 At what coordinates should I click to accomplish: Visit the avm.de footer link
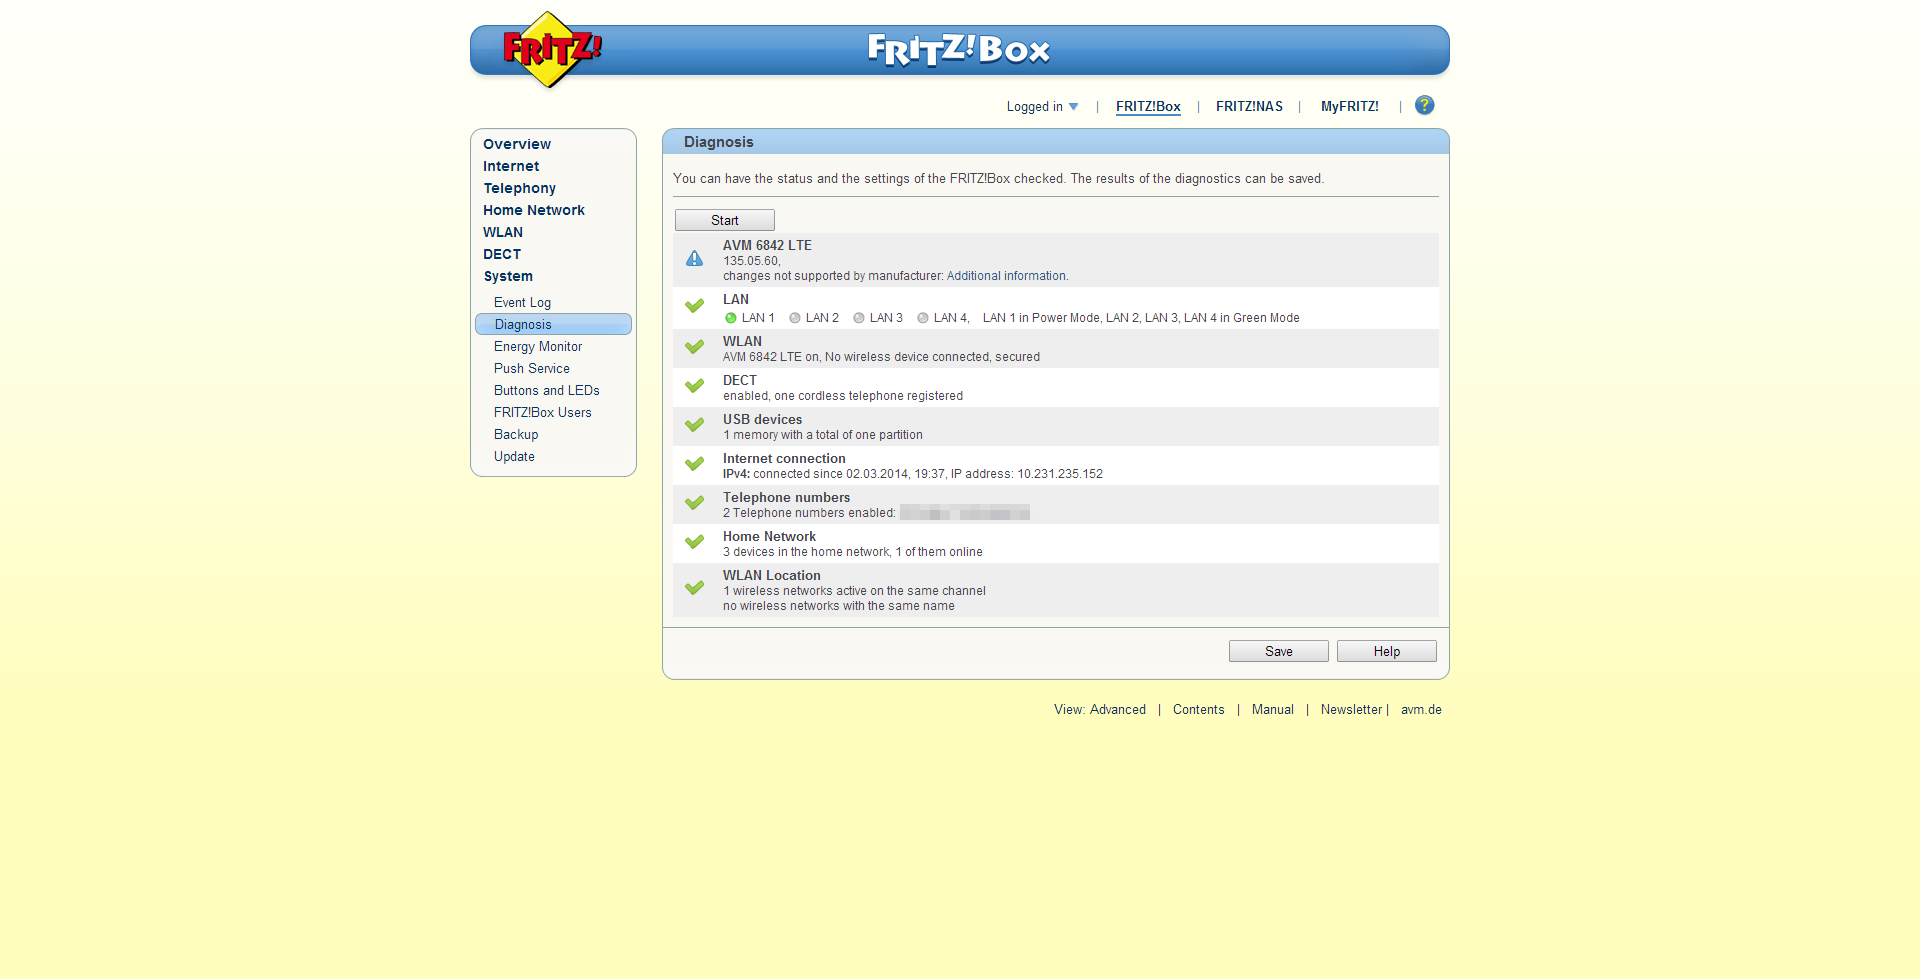pyautogui.click(x=1421, y=710)
